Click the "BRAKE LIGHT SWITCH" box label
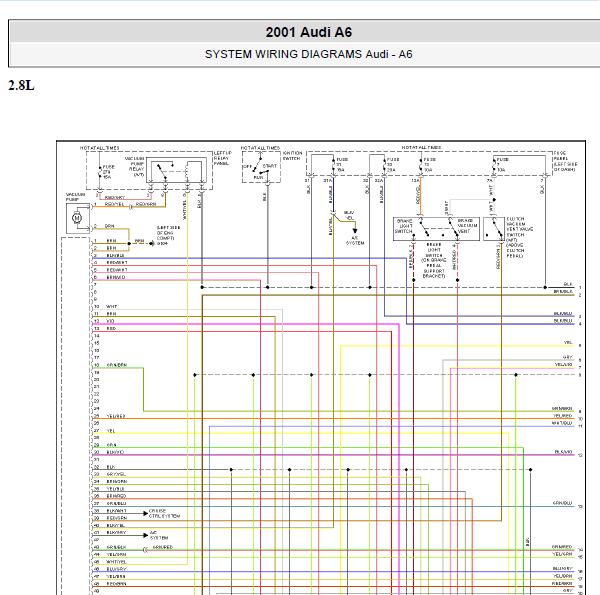 pos(404,226)
